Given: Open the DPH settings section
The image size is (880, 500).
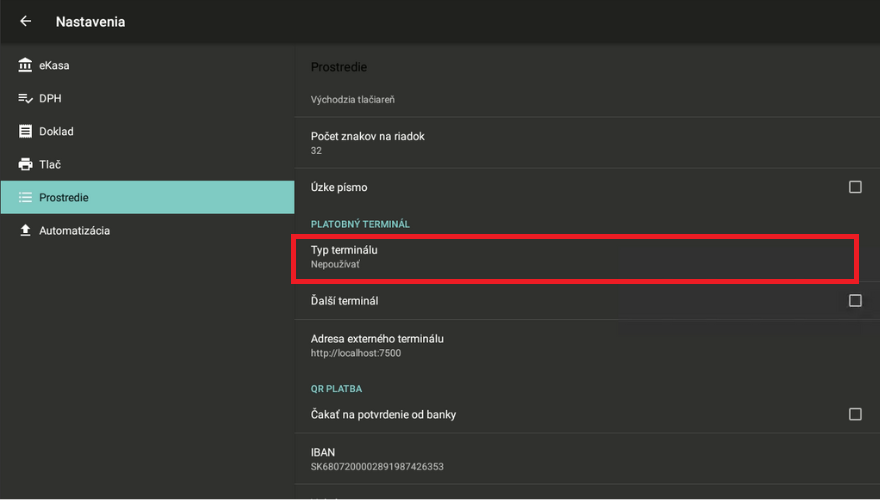Looking at the screenshot, I should point(50,98).
